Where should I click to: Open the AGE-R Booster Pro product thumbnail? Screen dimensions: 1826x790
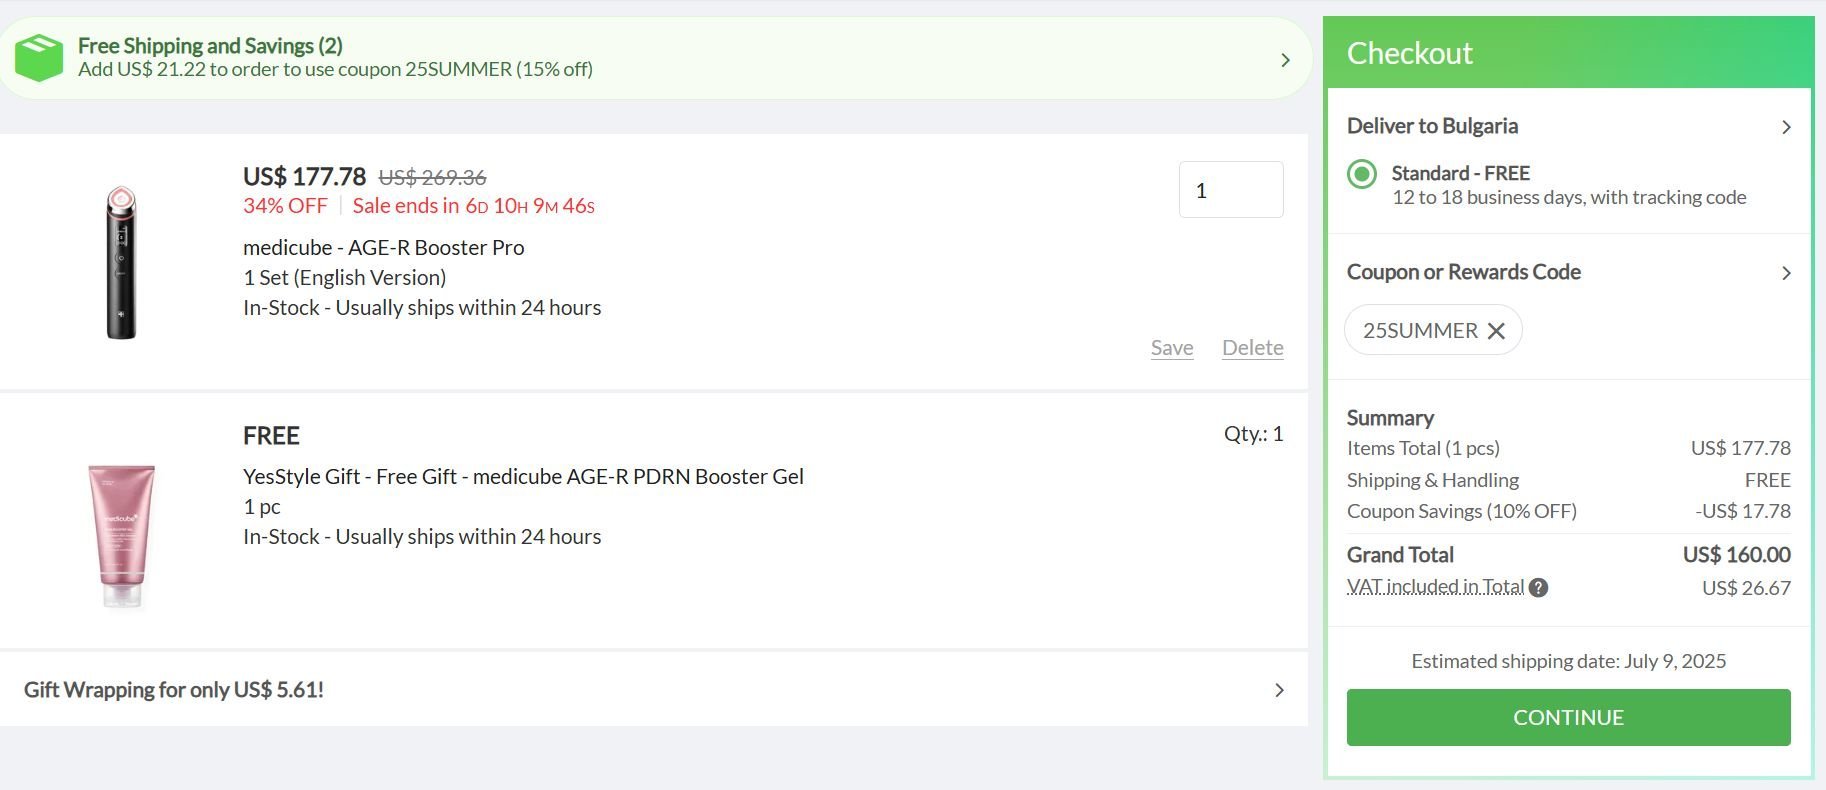click(x=121, y=262)
